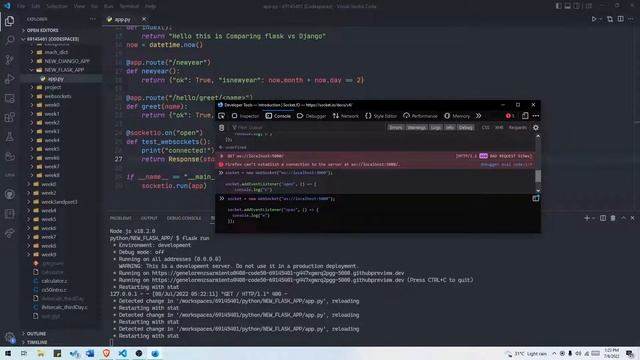This screenshot has width=640, height=360.
Task: Open the Performance tab in DevTools
Action: click(x=420, y=116)
